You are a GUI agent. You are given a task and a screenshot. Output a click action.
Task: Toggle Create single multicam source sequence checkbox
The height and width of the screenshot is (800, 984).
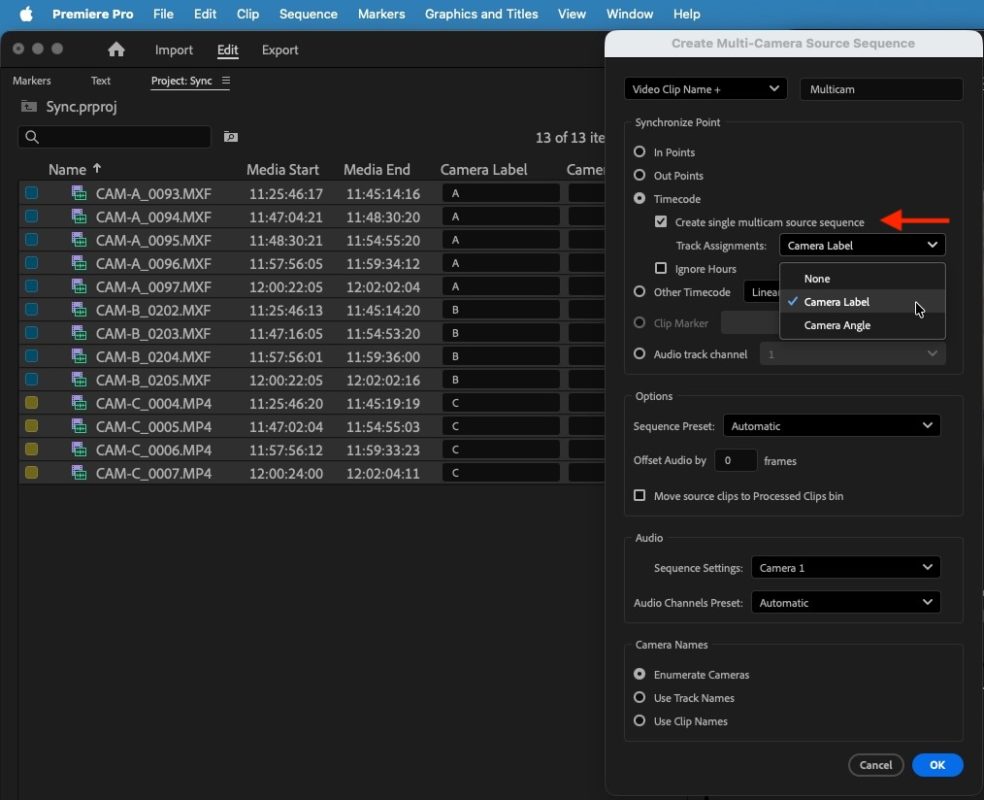[x=661, y=221]
